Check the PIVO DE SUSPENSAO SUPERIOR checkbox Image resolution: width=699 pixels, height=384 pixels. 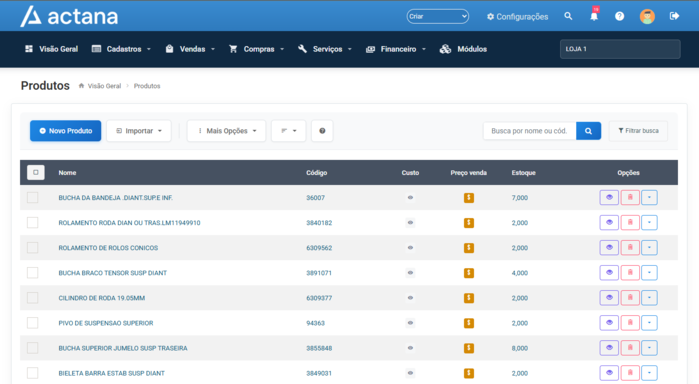[33, 323]
